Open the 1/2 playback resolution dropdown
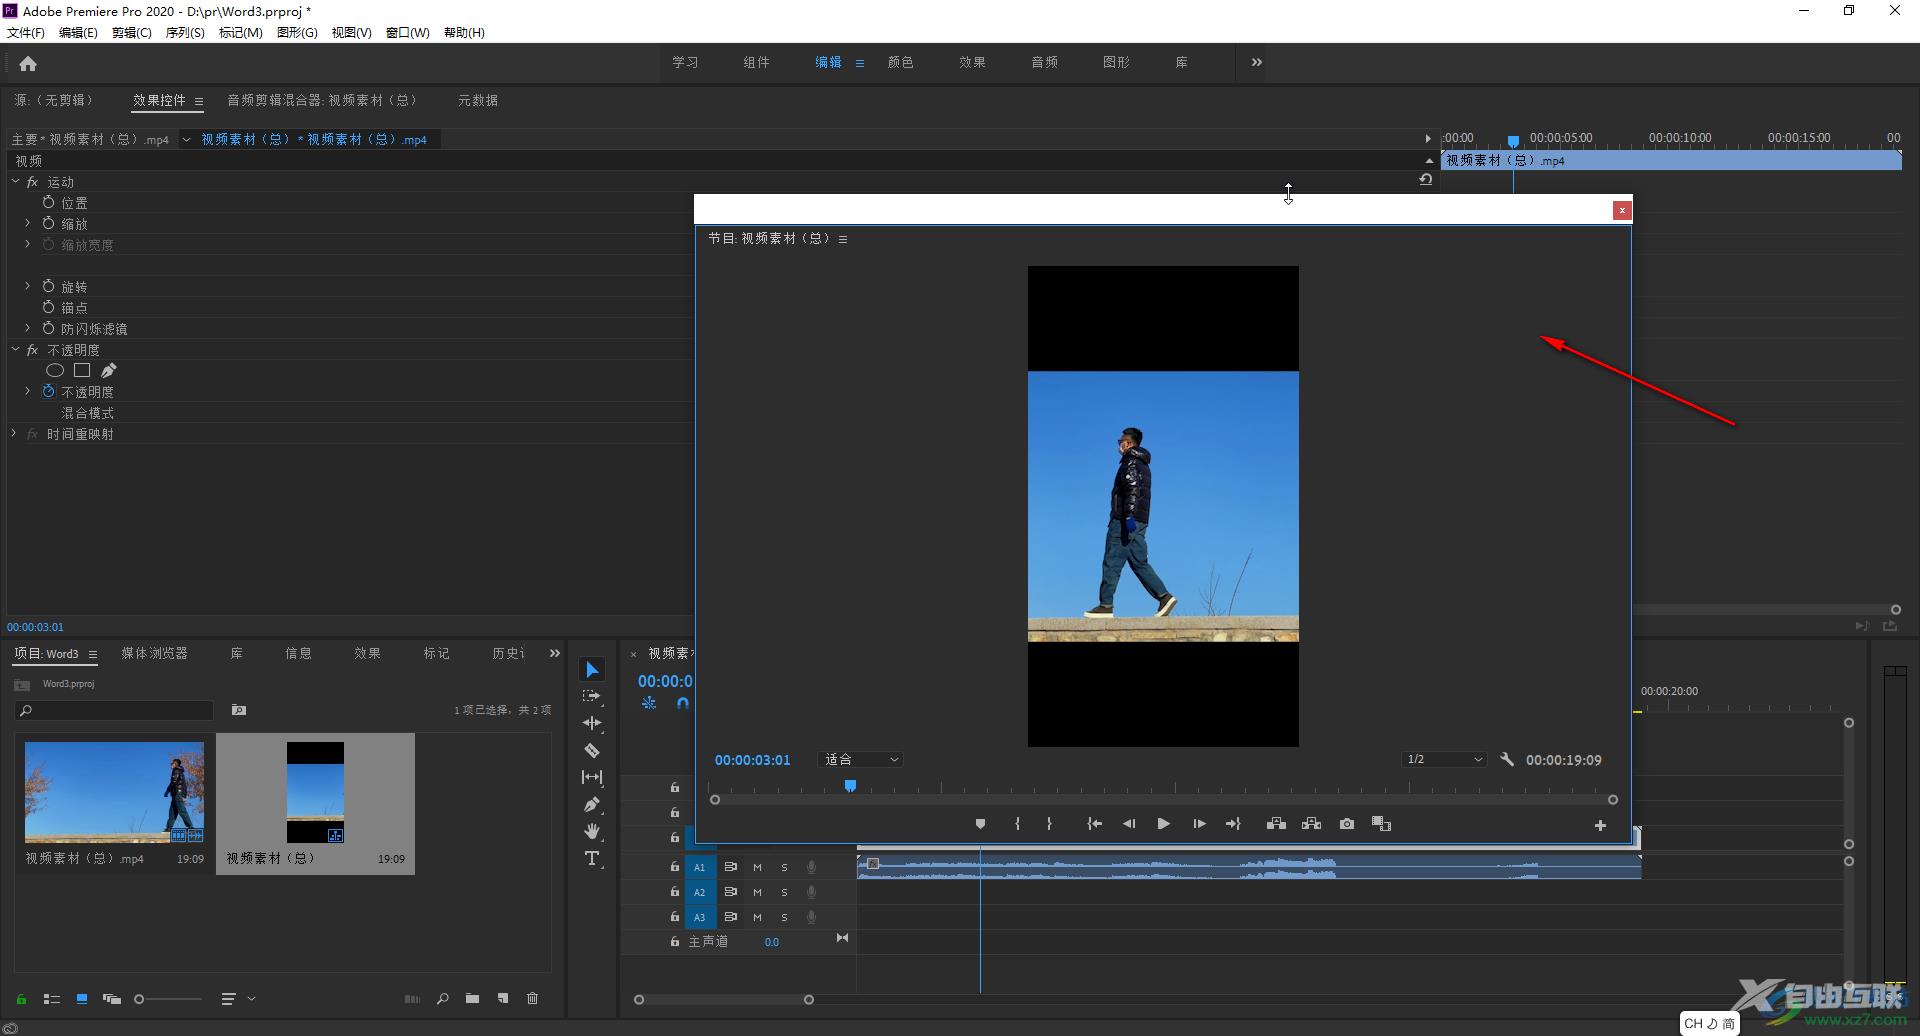Image resolution: width=1920 pixels, height=1036 pixels. (x=1444, y=760)
